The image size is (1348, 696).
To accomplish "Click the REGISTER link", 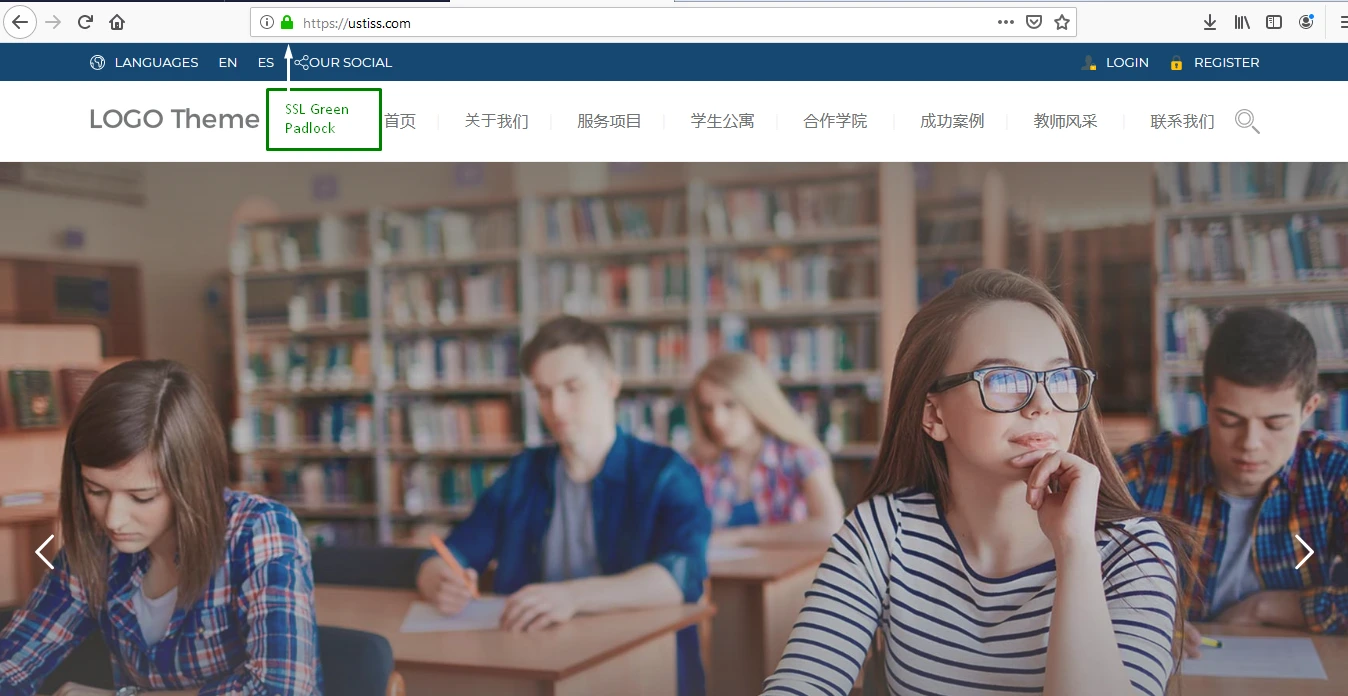I will click(1226, 62).
